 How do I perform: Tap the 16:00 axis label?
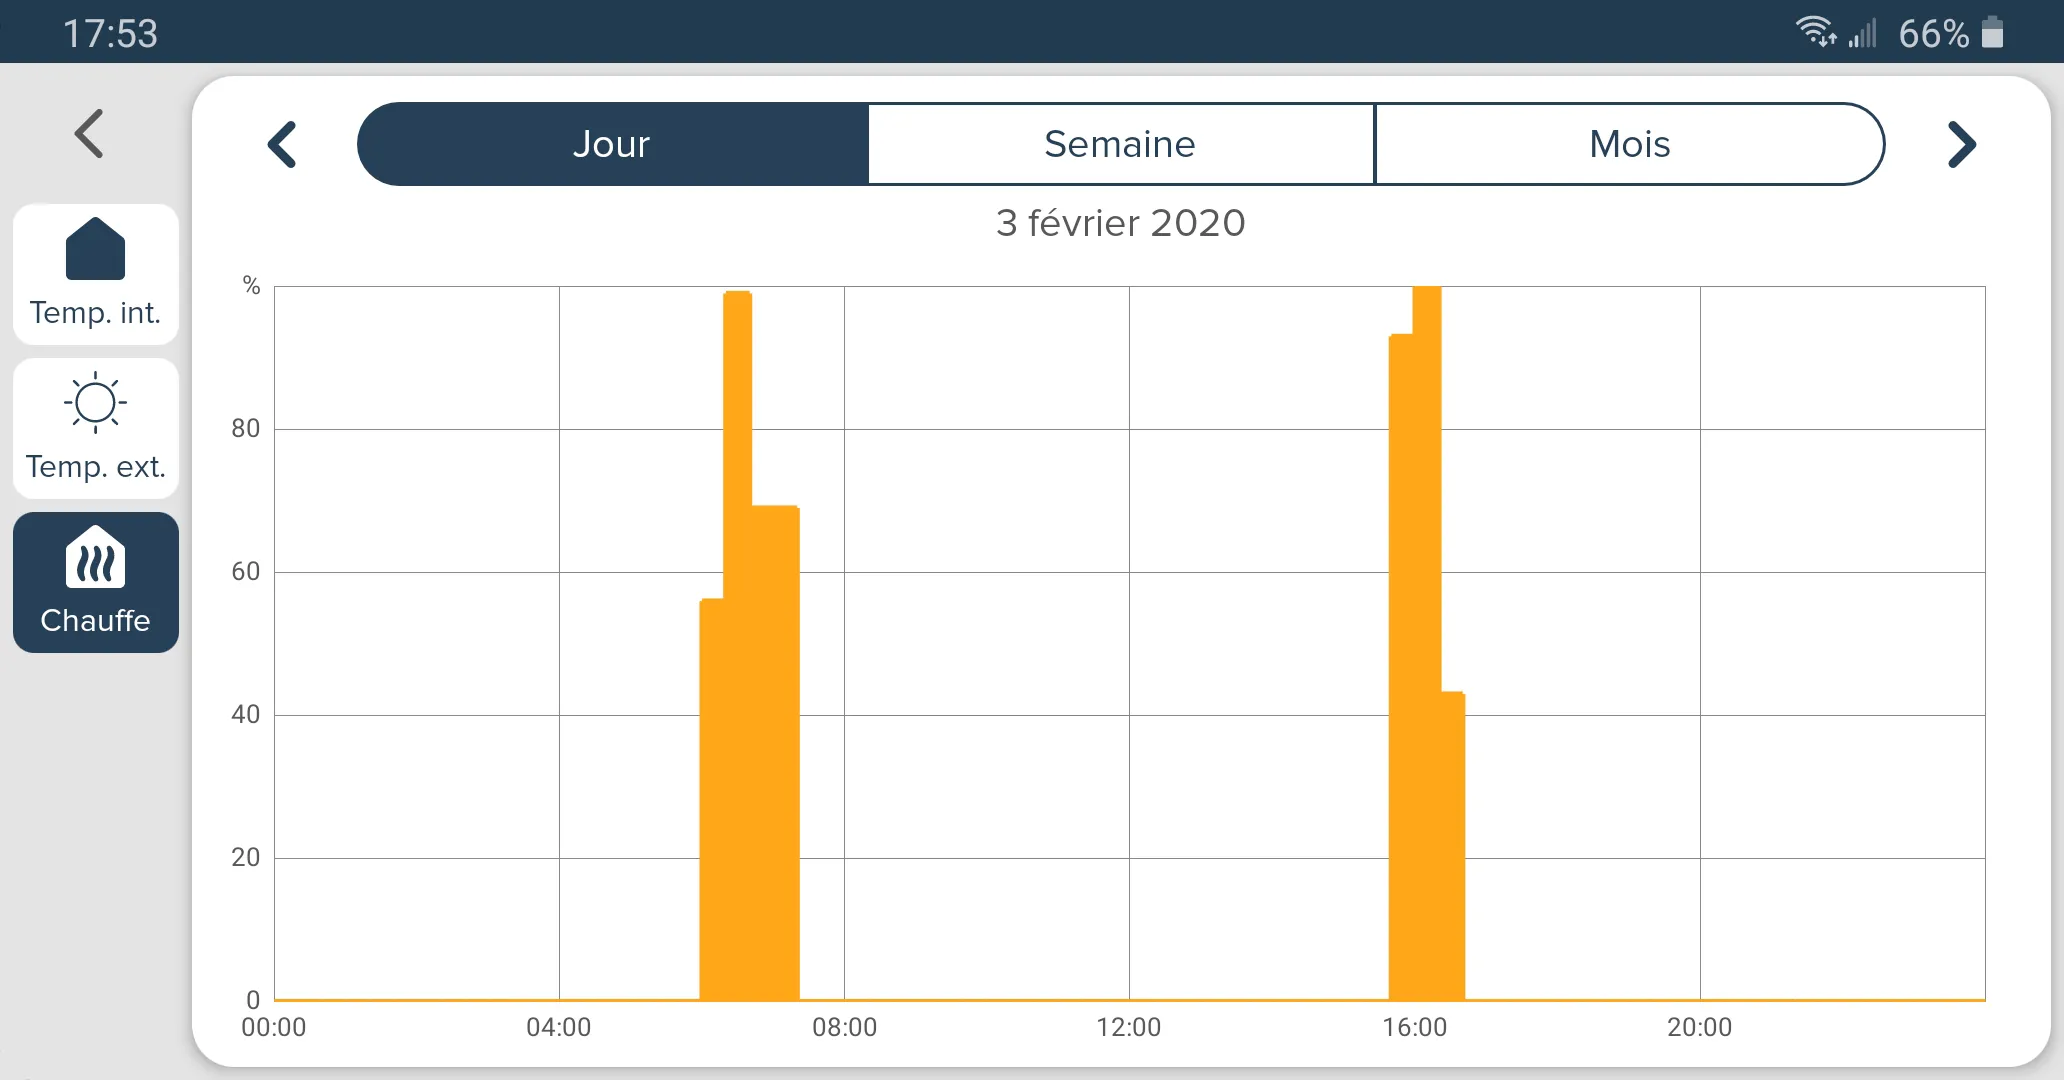1415,1027
